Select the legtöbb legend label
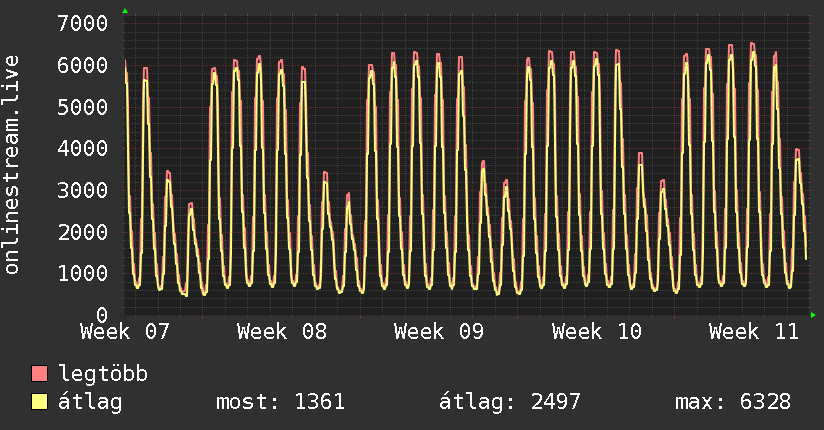The height and width of the screenshot is (430, 824). point(103,374)
